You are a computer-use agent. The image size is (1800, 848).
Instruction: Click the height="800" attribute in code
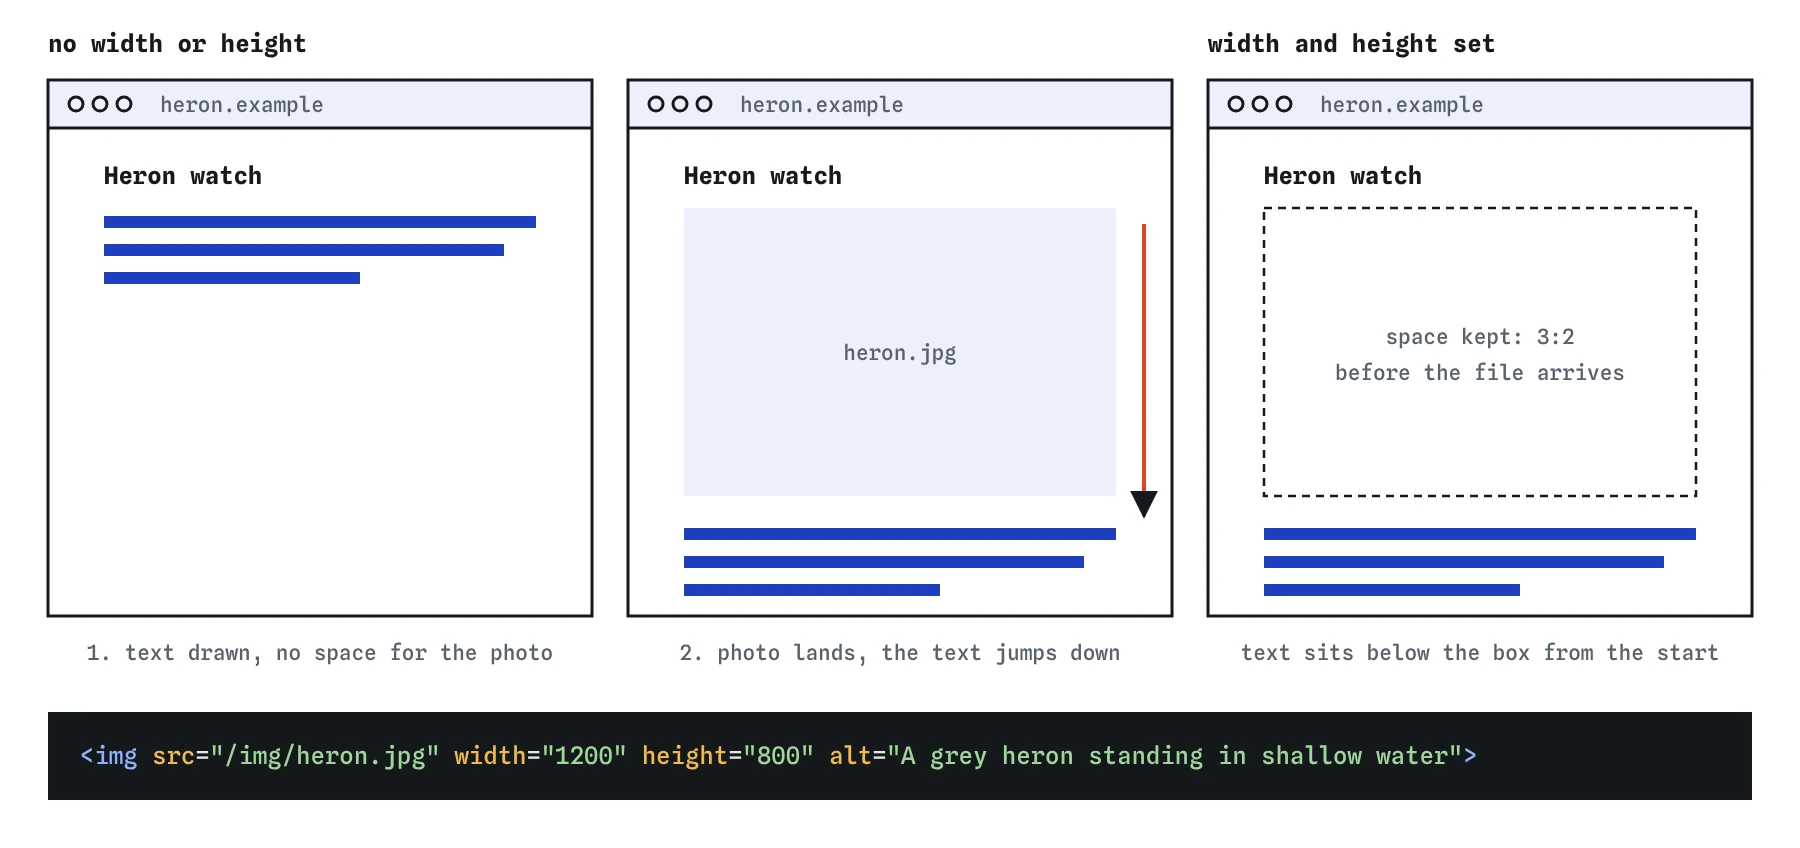coord(728,756)
